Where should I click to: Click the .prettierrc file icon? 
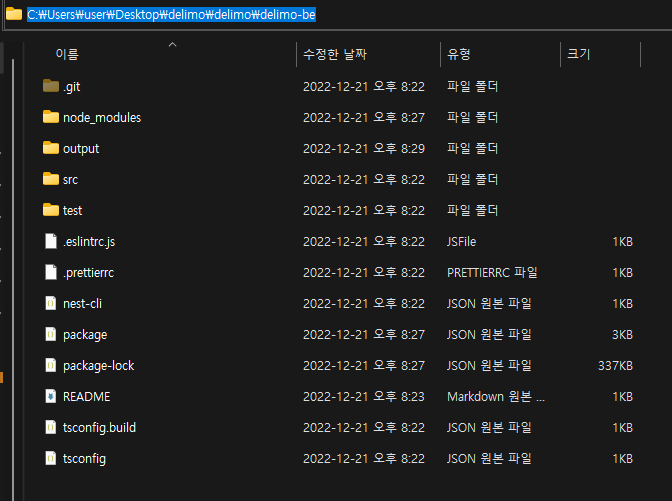[51, 272]
